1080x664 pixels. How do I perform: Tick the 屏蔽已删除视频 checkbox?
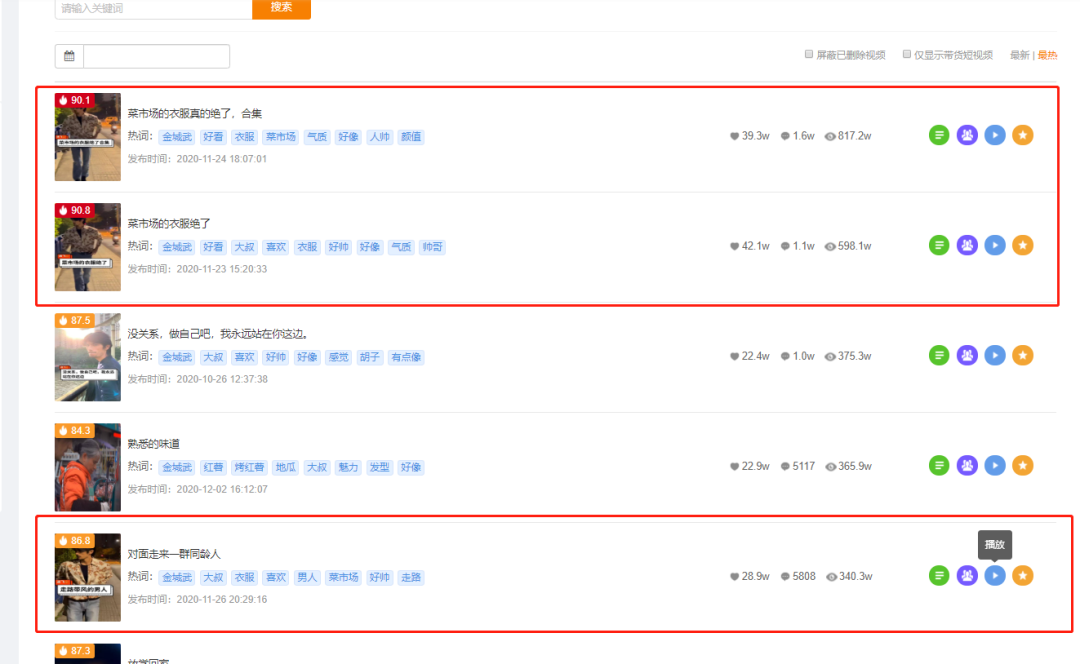809,54
